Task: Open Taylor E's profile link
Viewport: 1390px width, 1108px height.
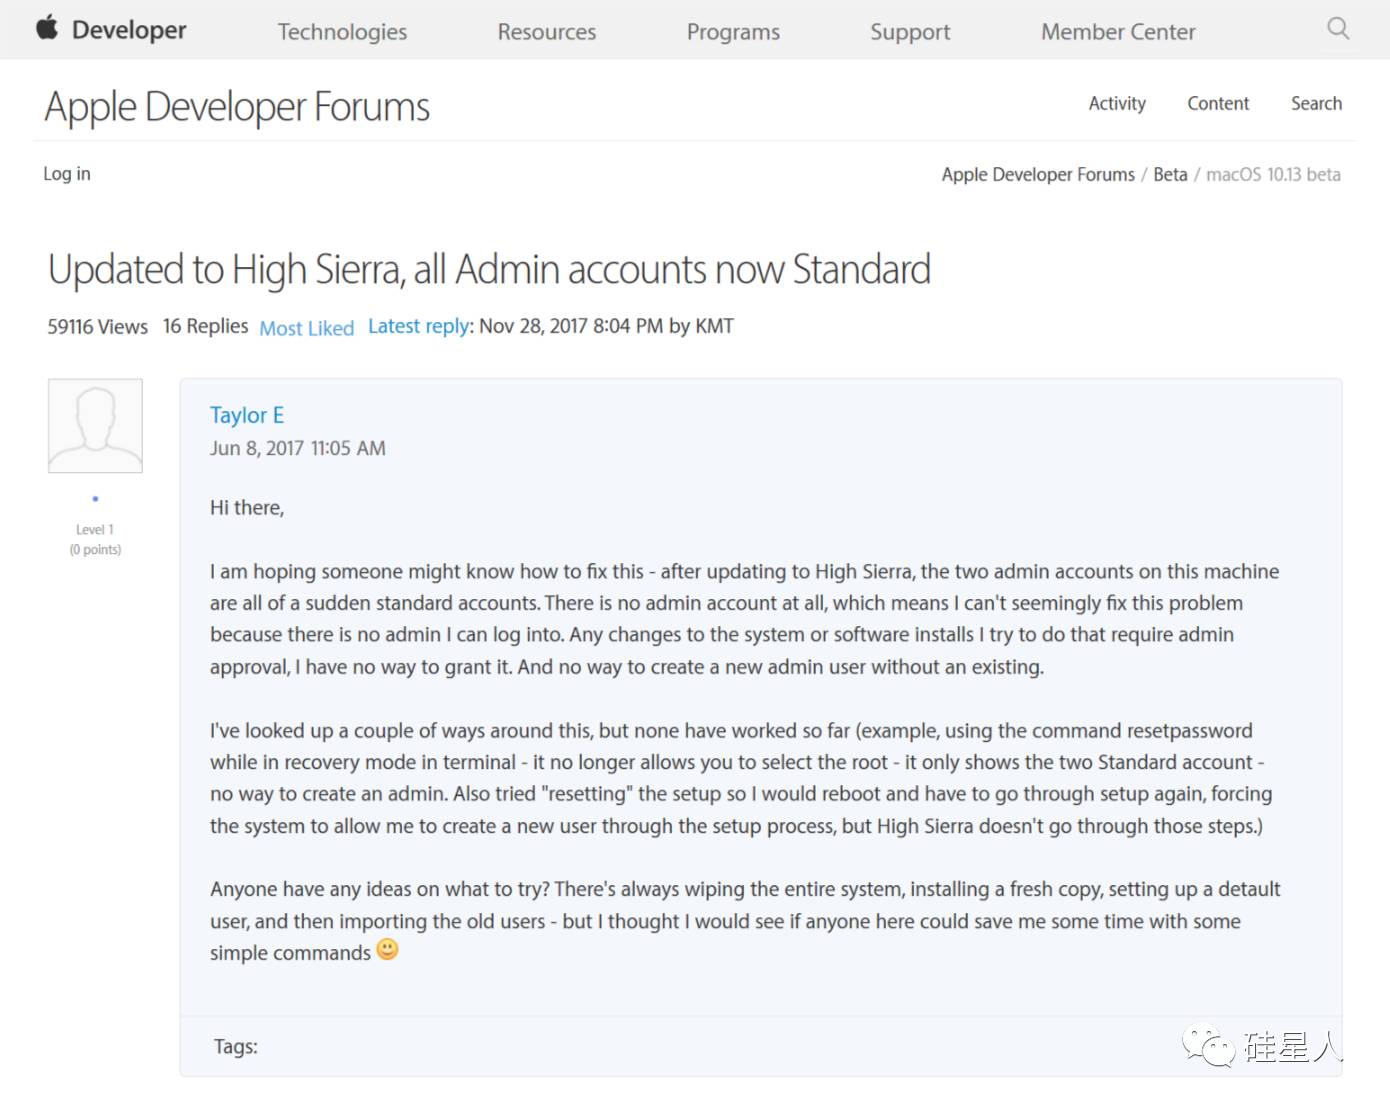Action: [247, 415]
